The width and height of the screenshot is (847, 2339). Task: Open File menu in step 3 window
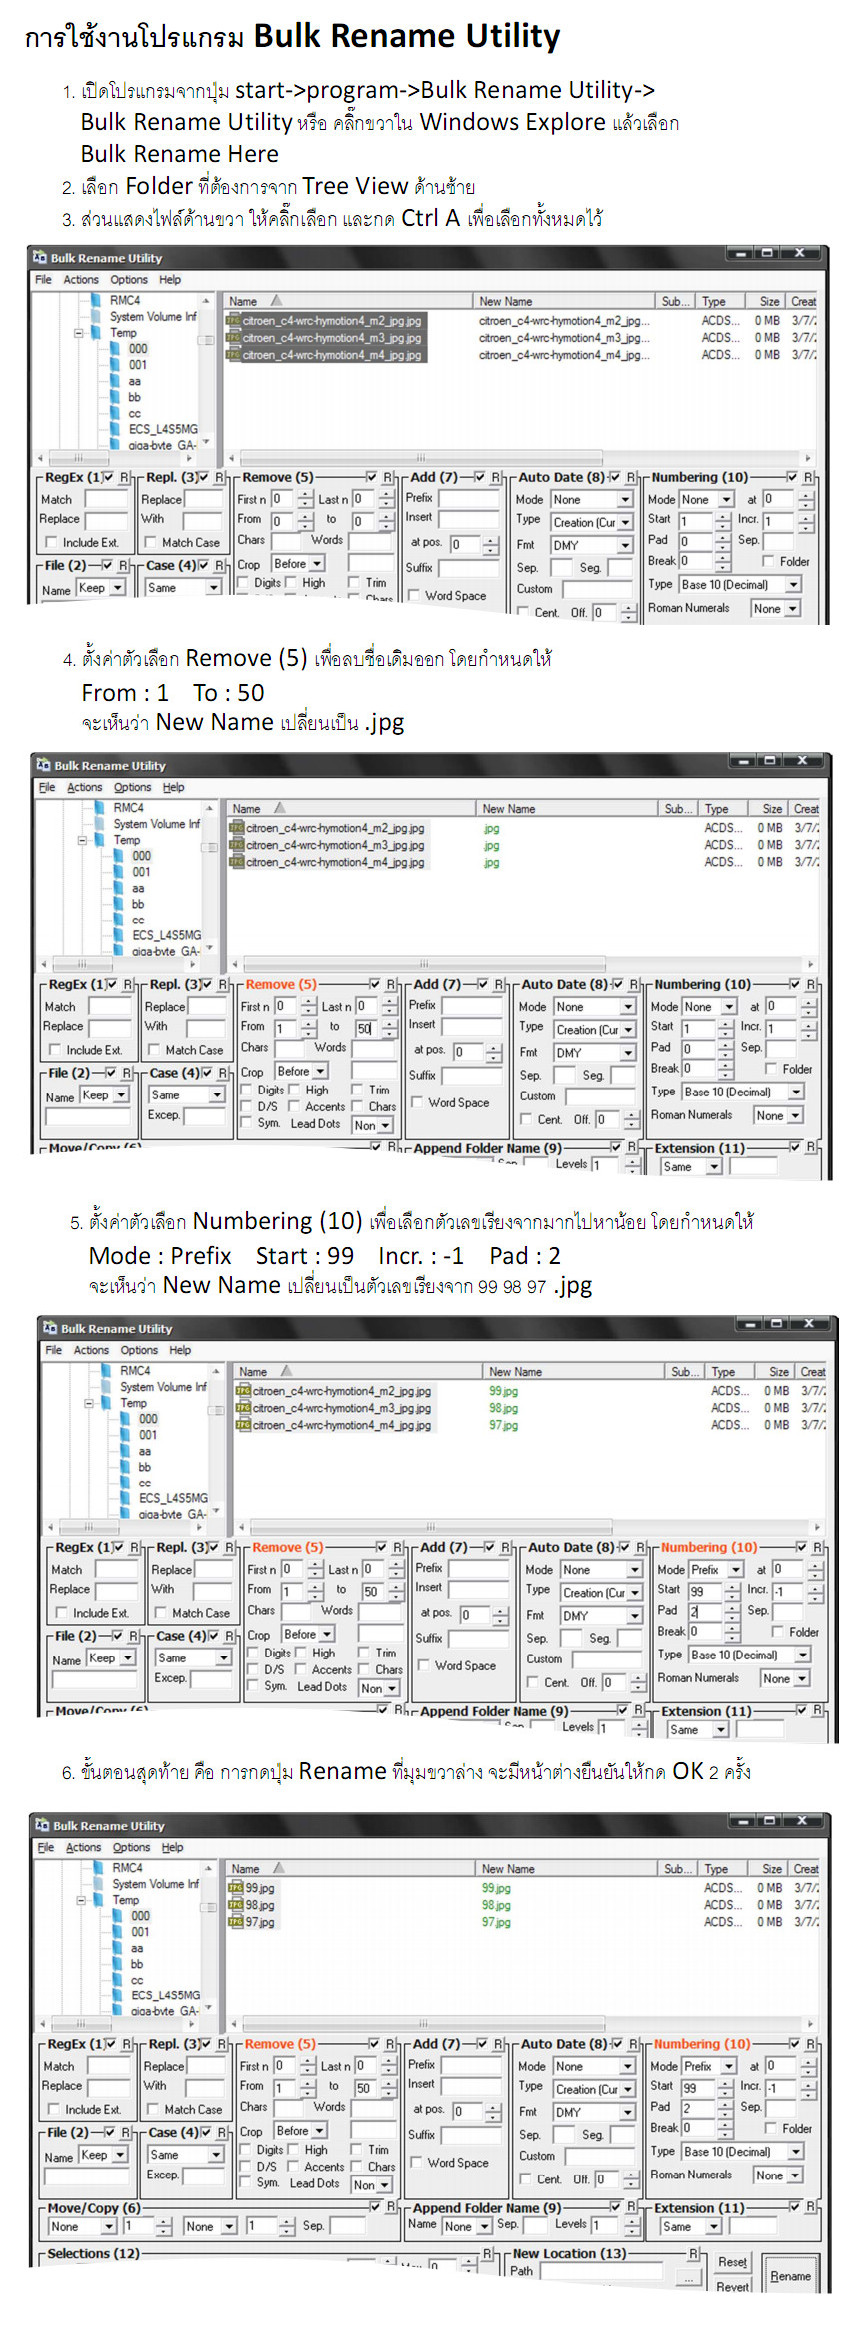43,280
